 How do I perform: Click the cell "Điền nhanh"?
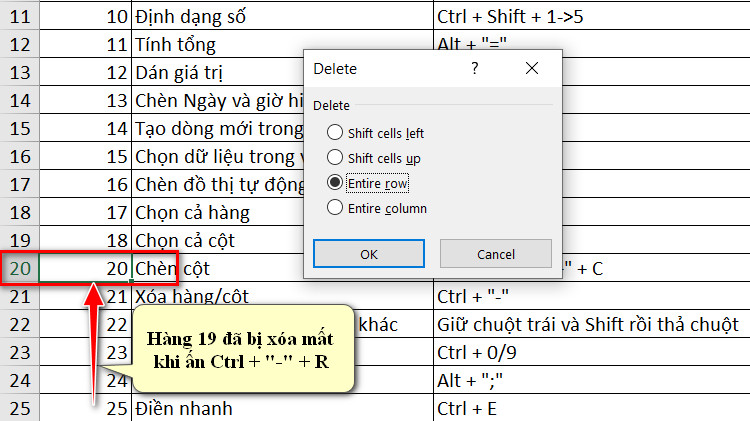pos(282,408)
